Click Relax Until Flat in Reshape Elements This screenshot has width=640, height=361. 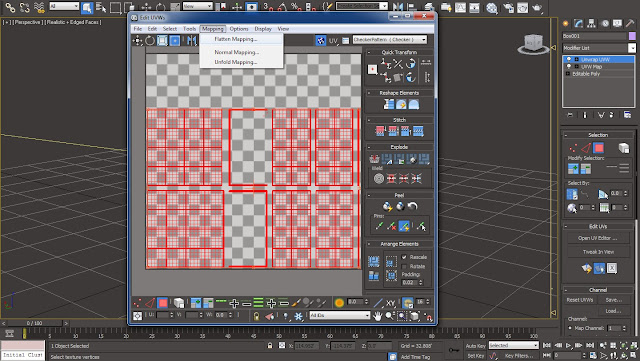[x=401, y=105]
